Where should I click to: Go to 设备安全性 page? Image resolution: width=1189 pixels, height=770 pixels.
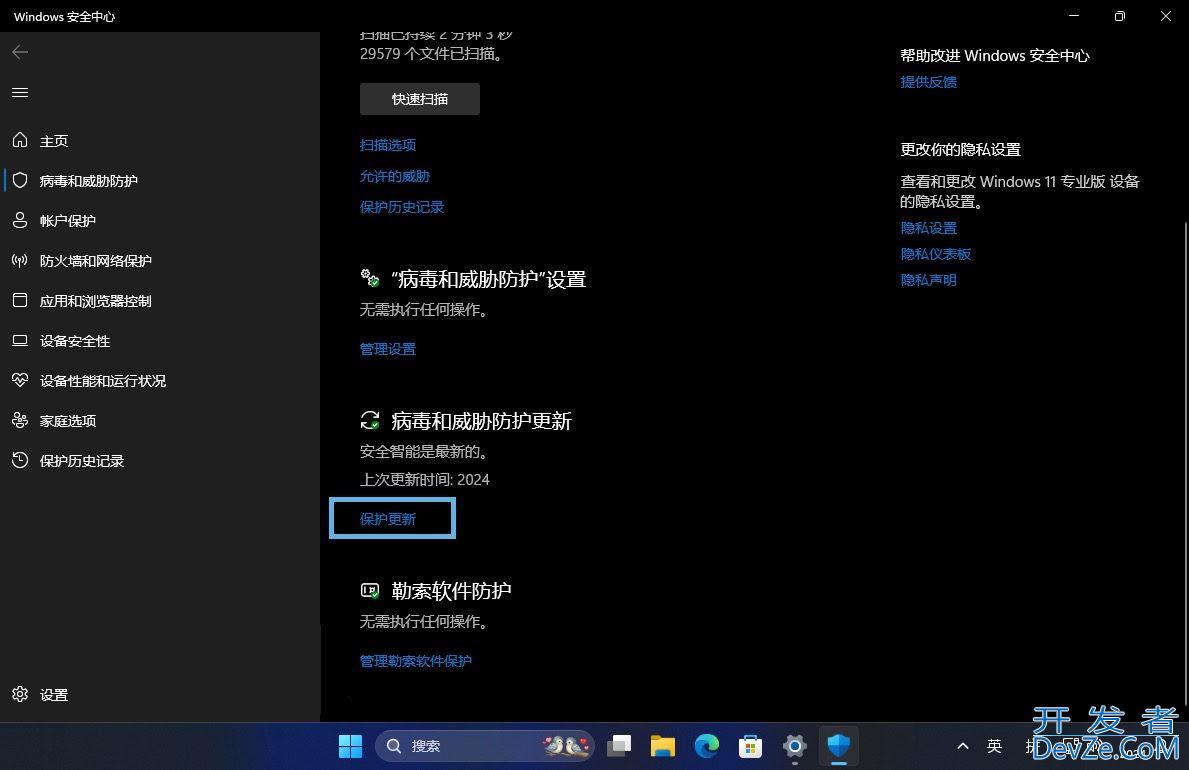pyautogui.click(x=75, y=341)
